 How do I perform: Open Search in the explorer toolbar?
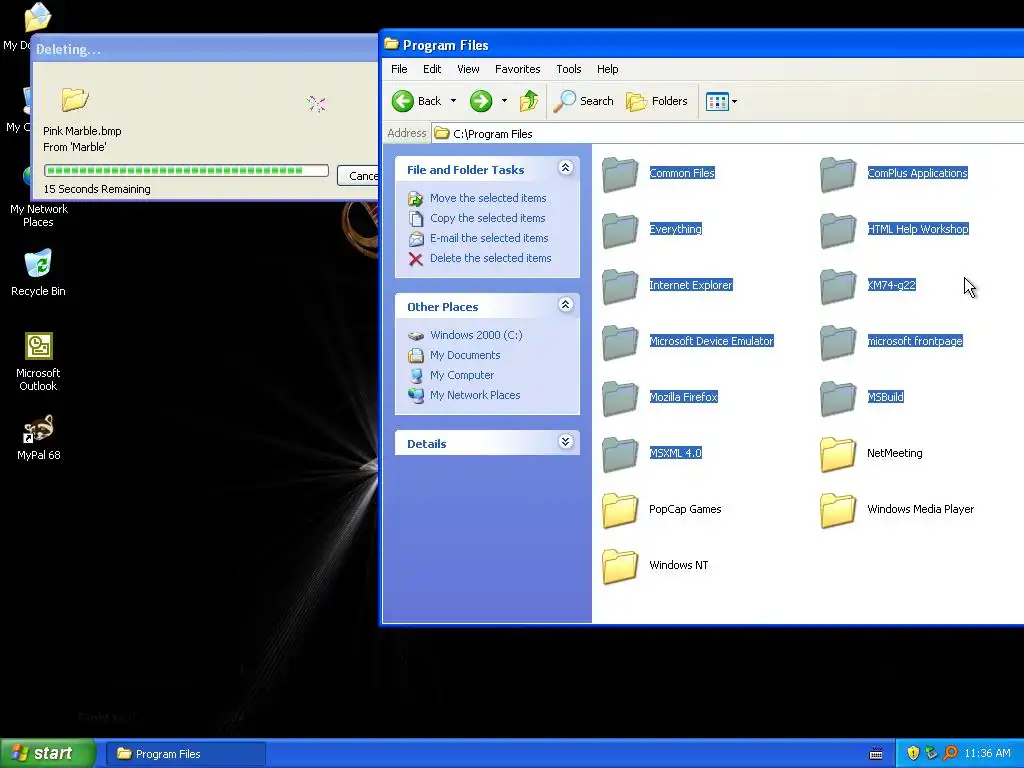(584, 101)
